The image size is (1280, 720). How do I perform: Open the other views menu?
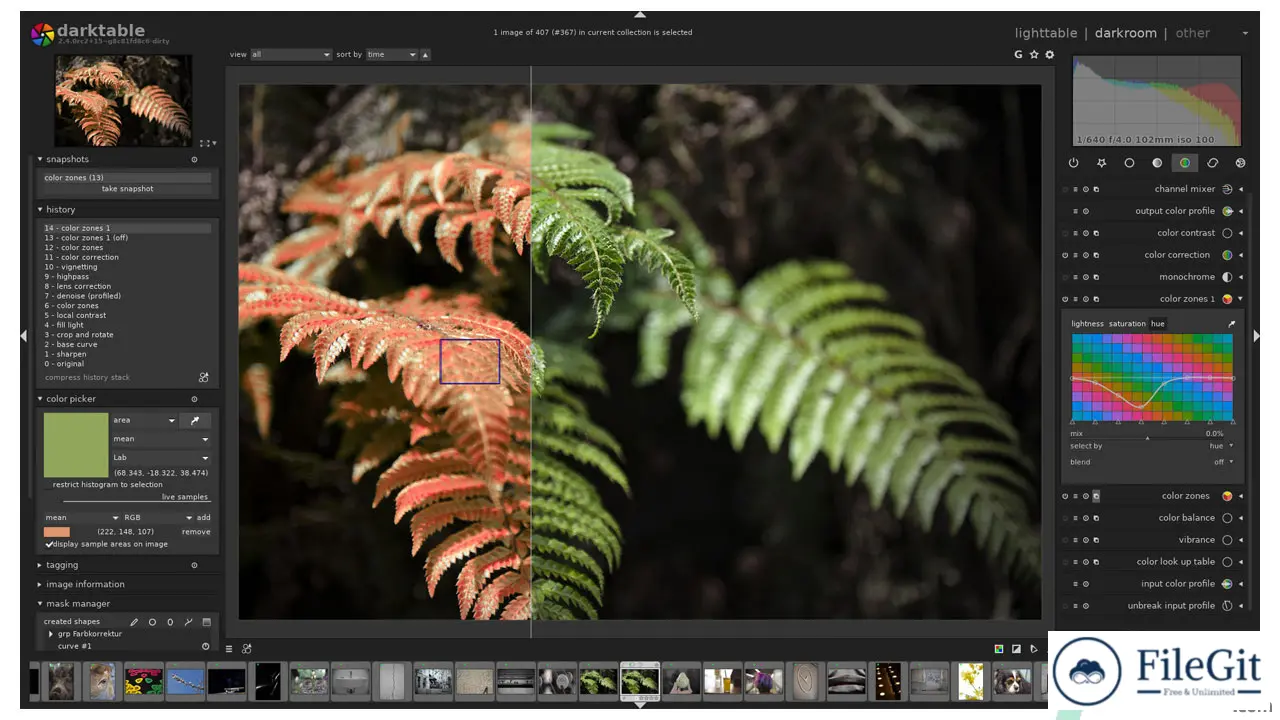(x=1193, y=33)
